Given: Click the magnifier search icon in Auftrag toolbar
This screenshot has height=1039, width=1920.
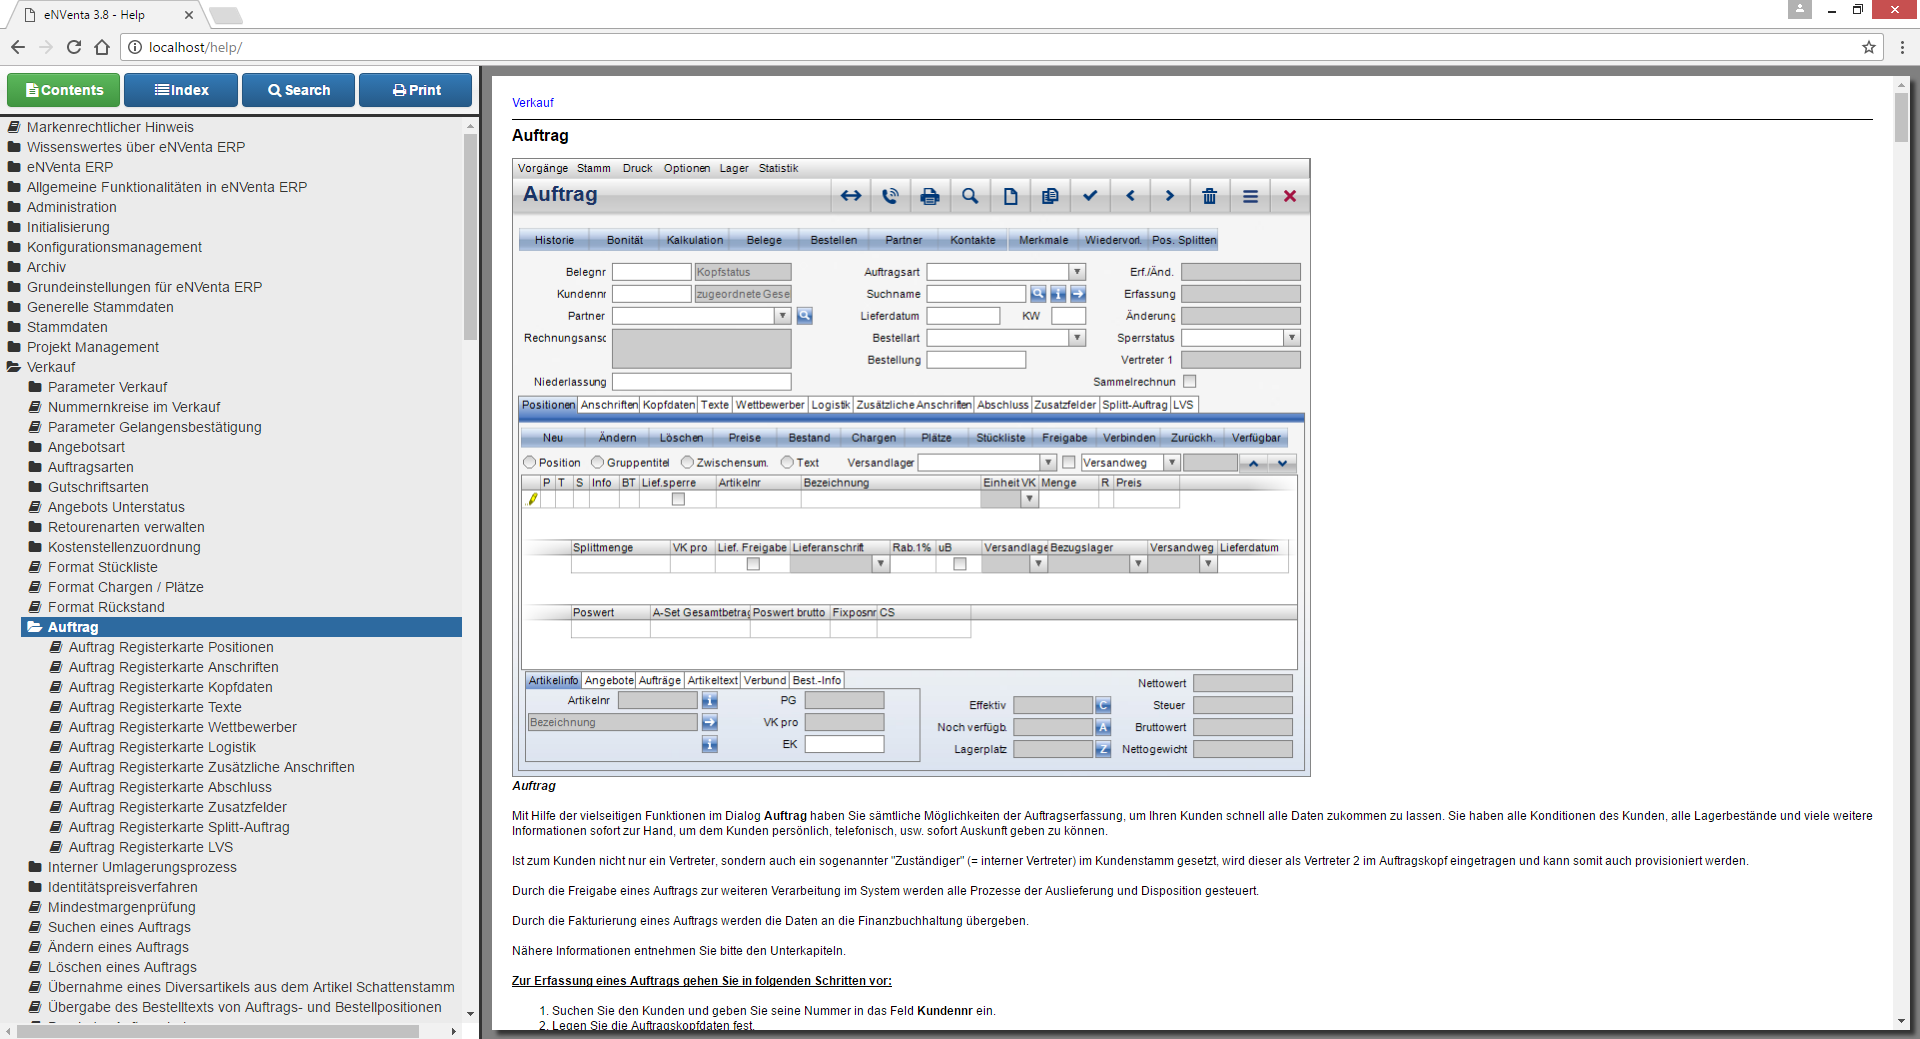Looking at the screenshot, I should pos(970,196).
